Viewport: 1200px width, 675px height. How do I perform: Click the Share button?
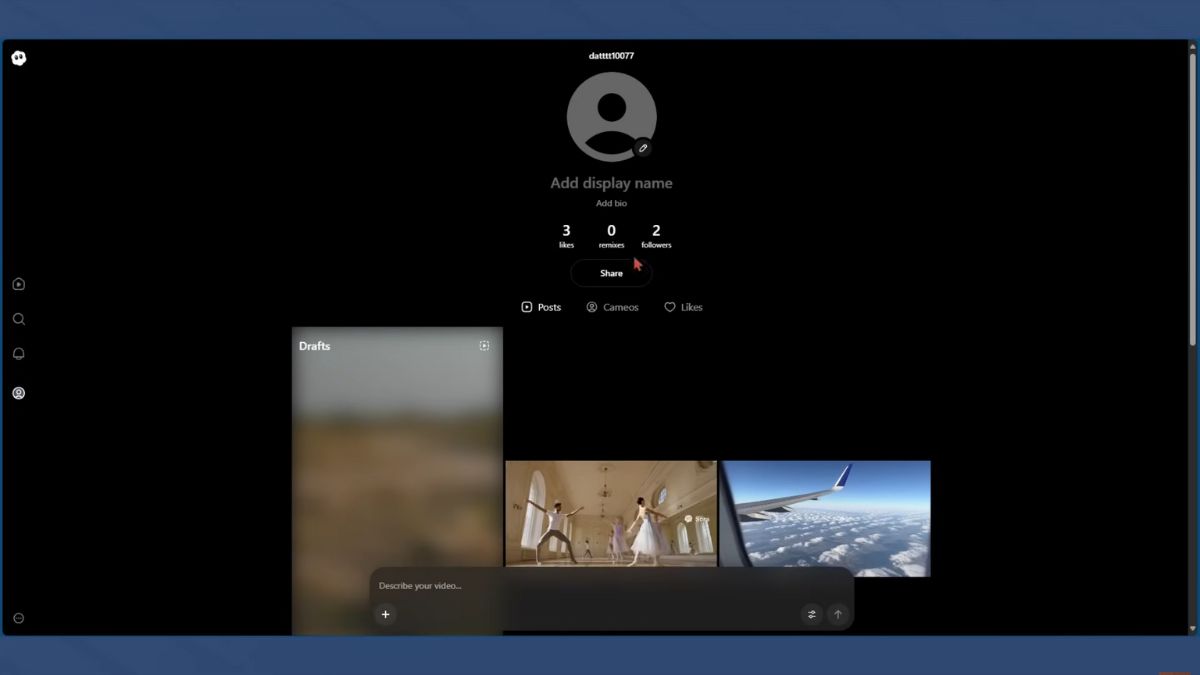[x=611, y=273]
